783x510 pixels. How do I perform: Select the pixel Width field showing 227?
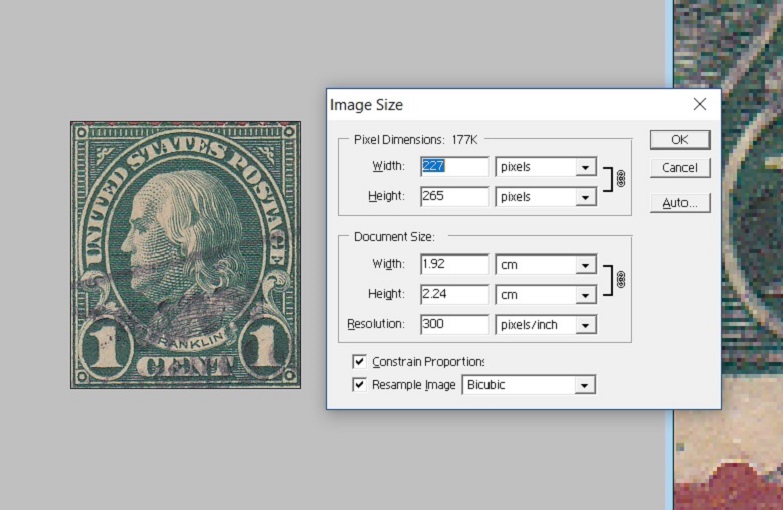[x=454, y=166]
